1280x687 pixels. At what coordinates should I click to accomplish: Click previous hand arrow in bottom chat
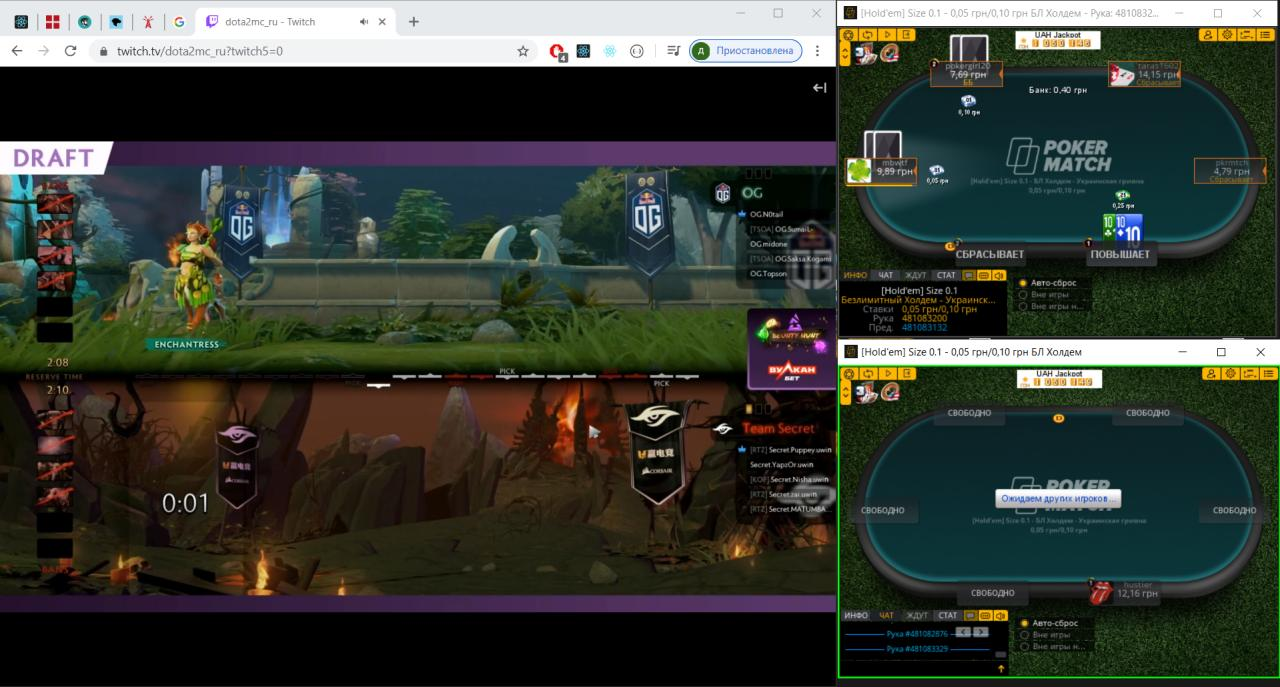pos(962,632)
